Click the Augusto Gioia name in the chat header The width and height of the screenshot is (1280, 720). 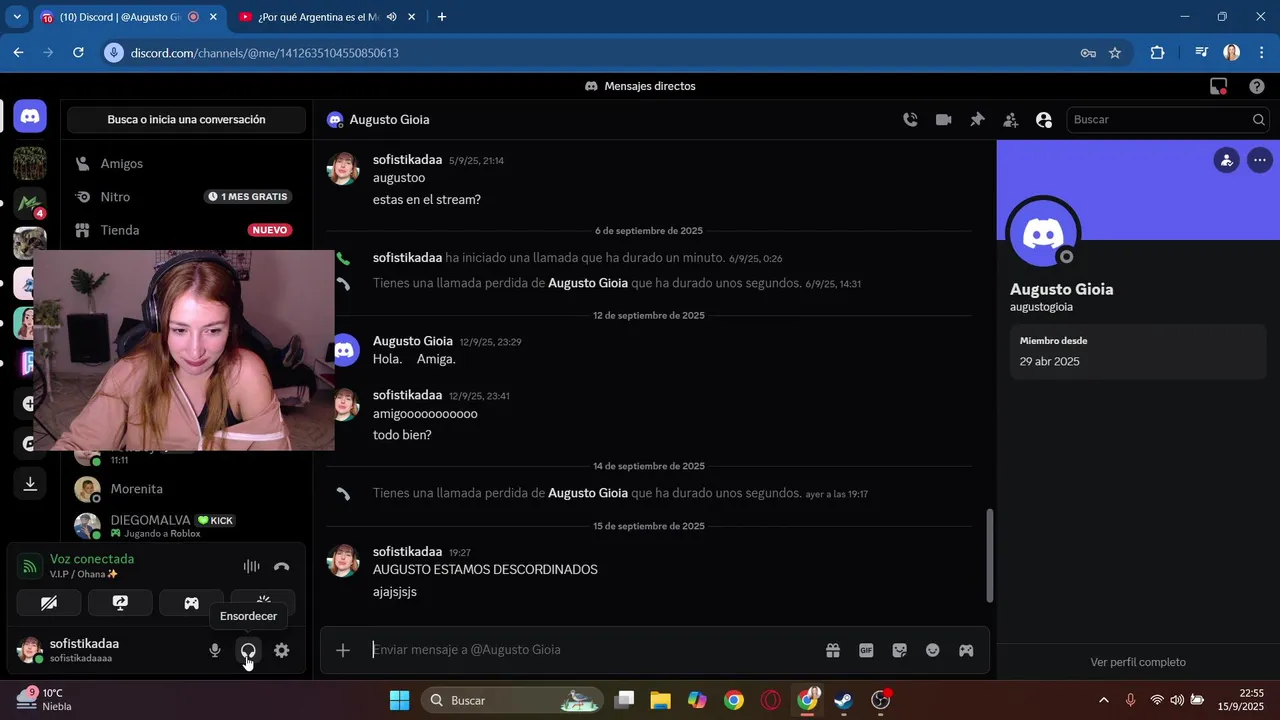click(389, 120)
